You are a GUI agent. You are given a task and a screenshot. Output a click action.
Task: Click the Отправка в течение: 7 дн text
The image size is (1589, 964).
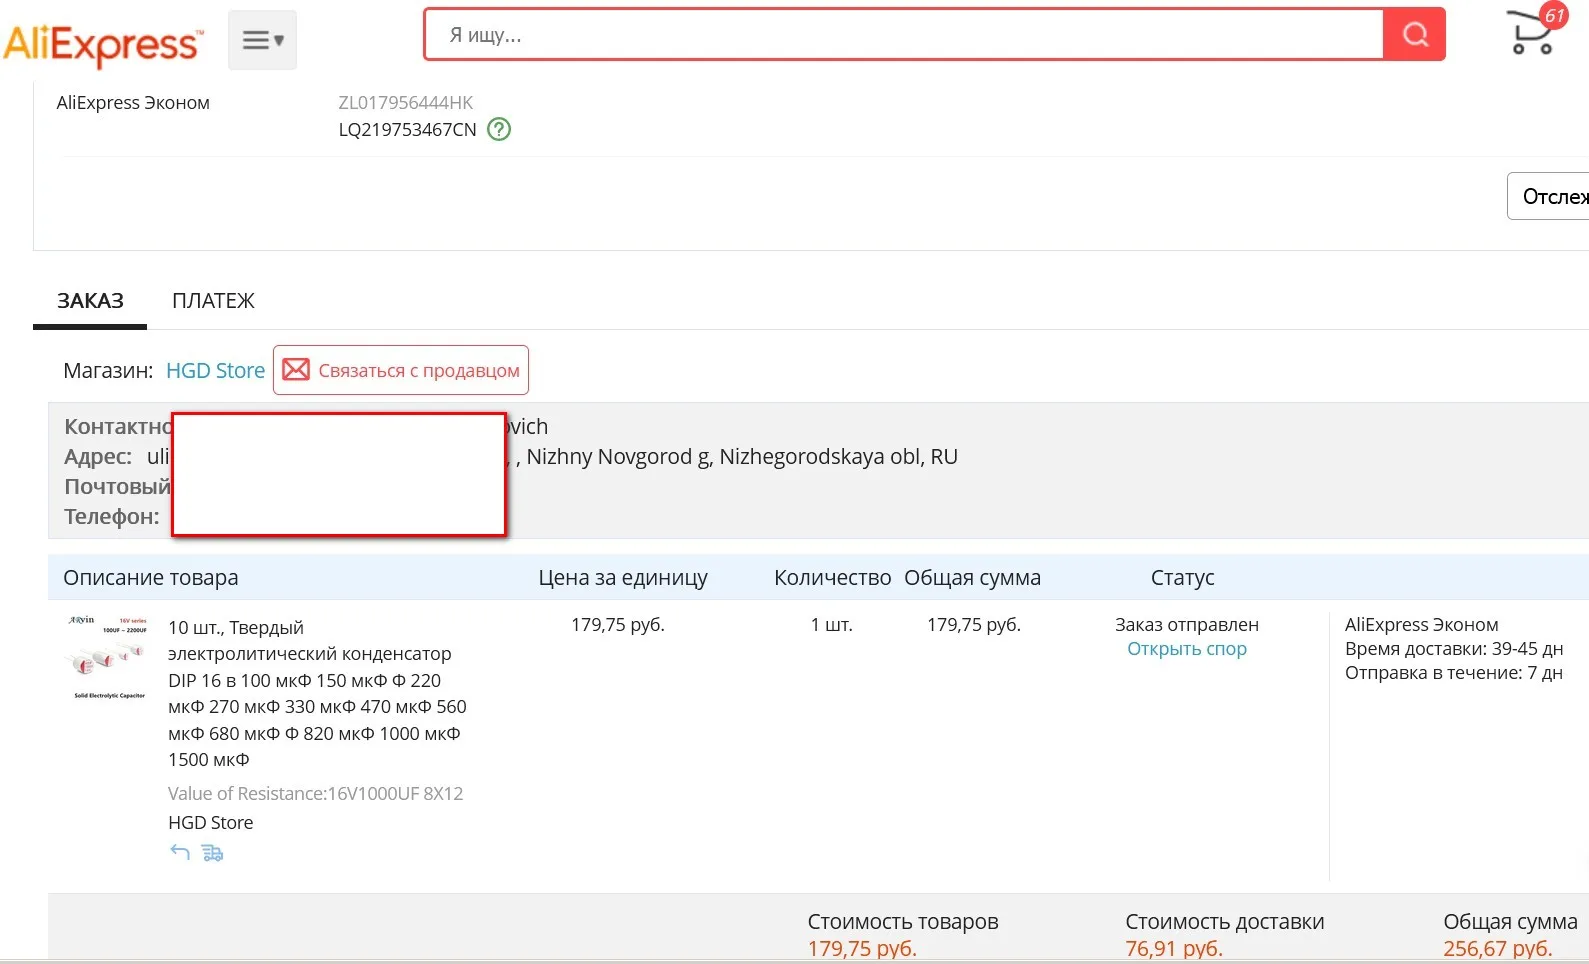(x=1454, y=673)
